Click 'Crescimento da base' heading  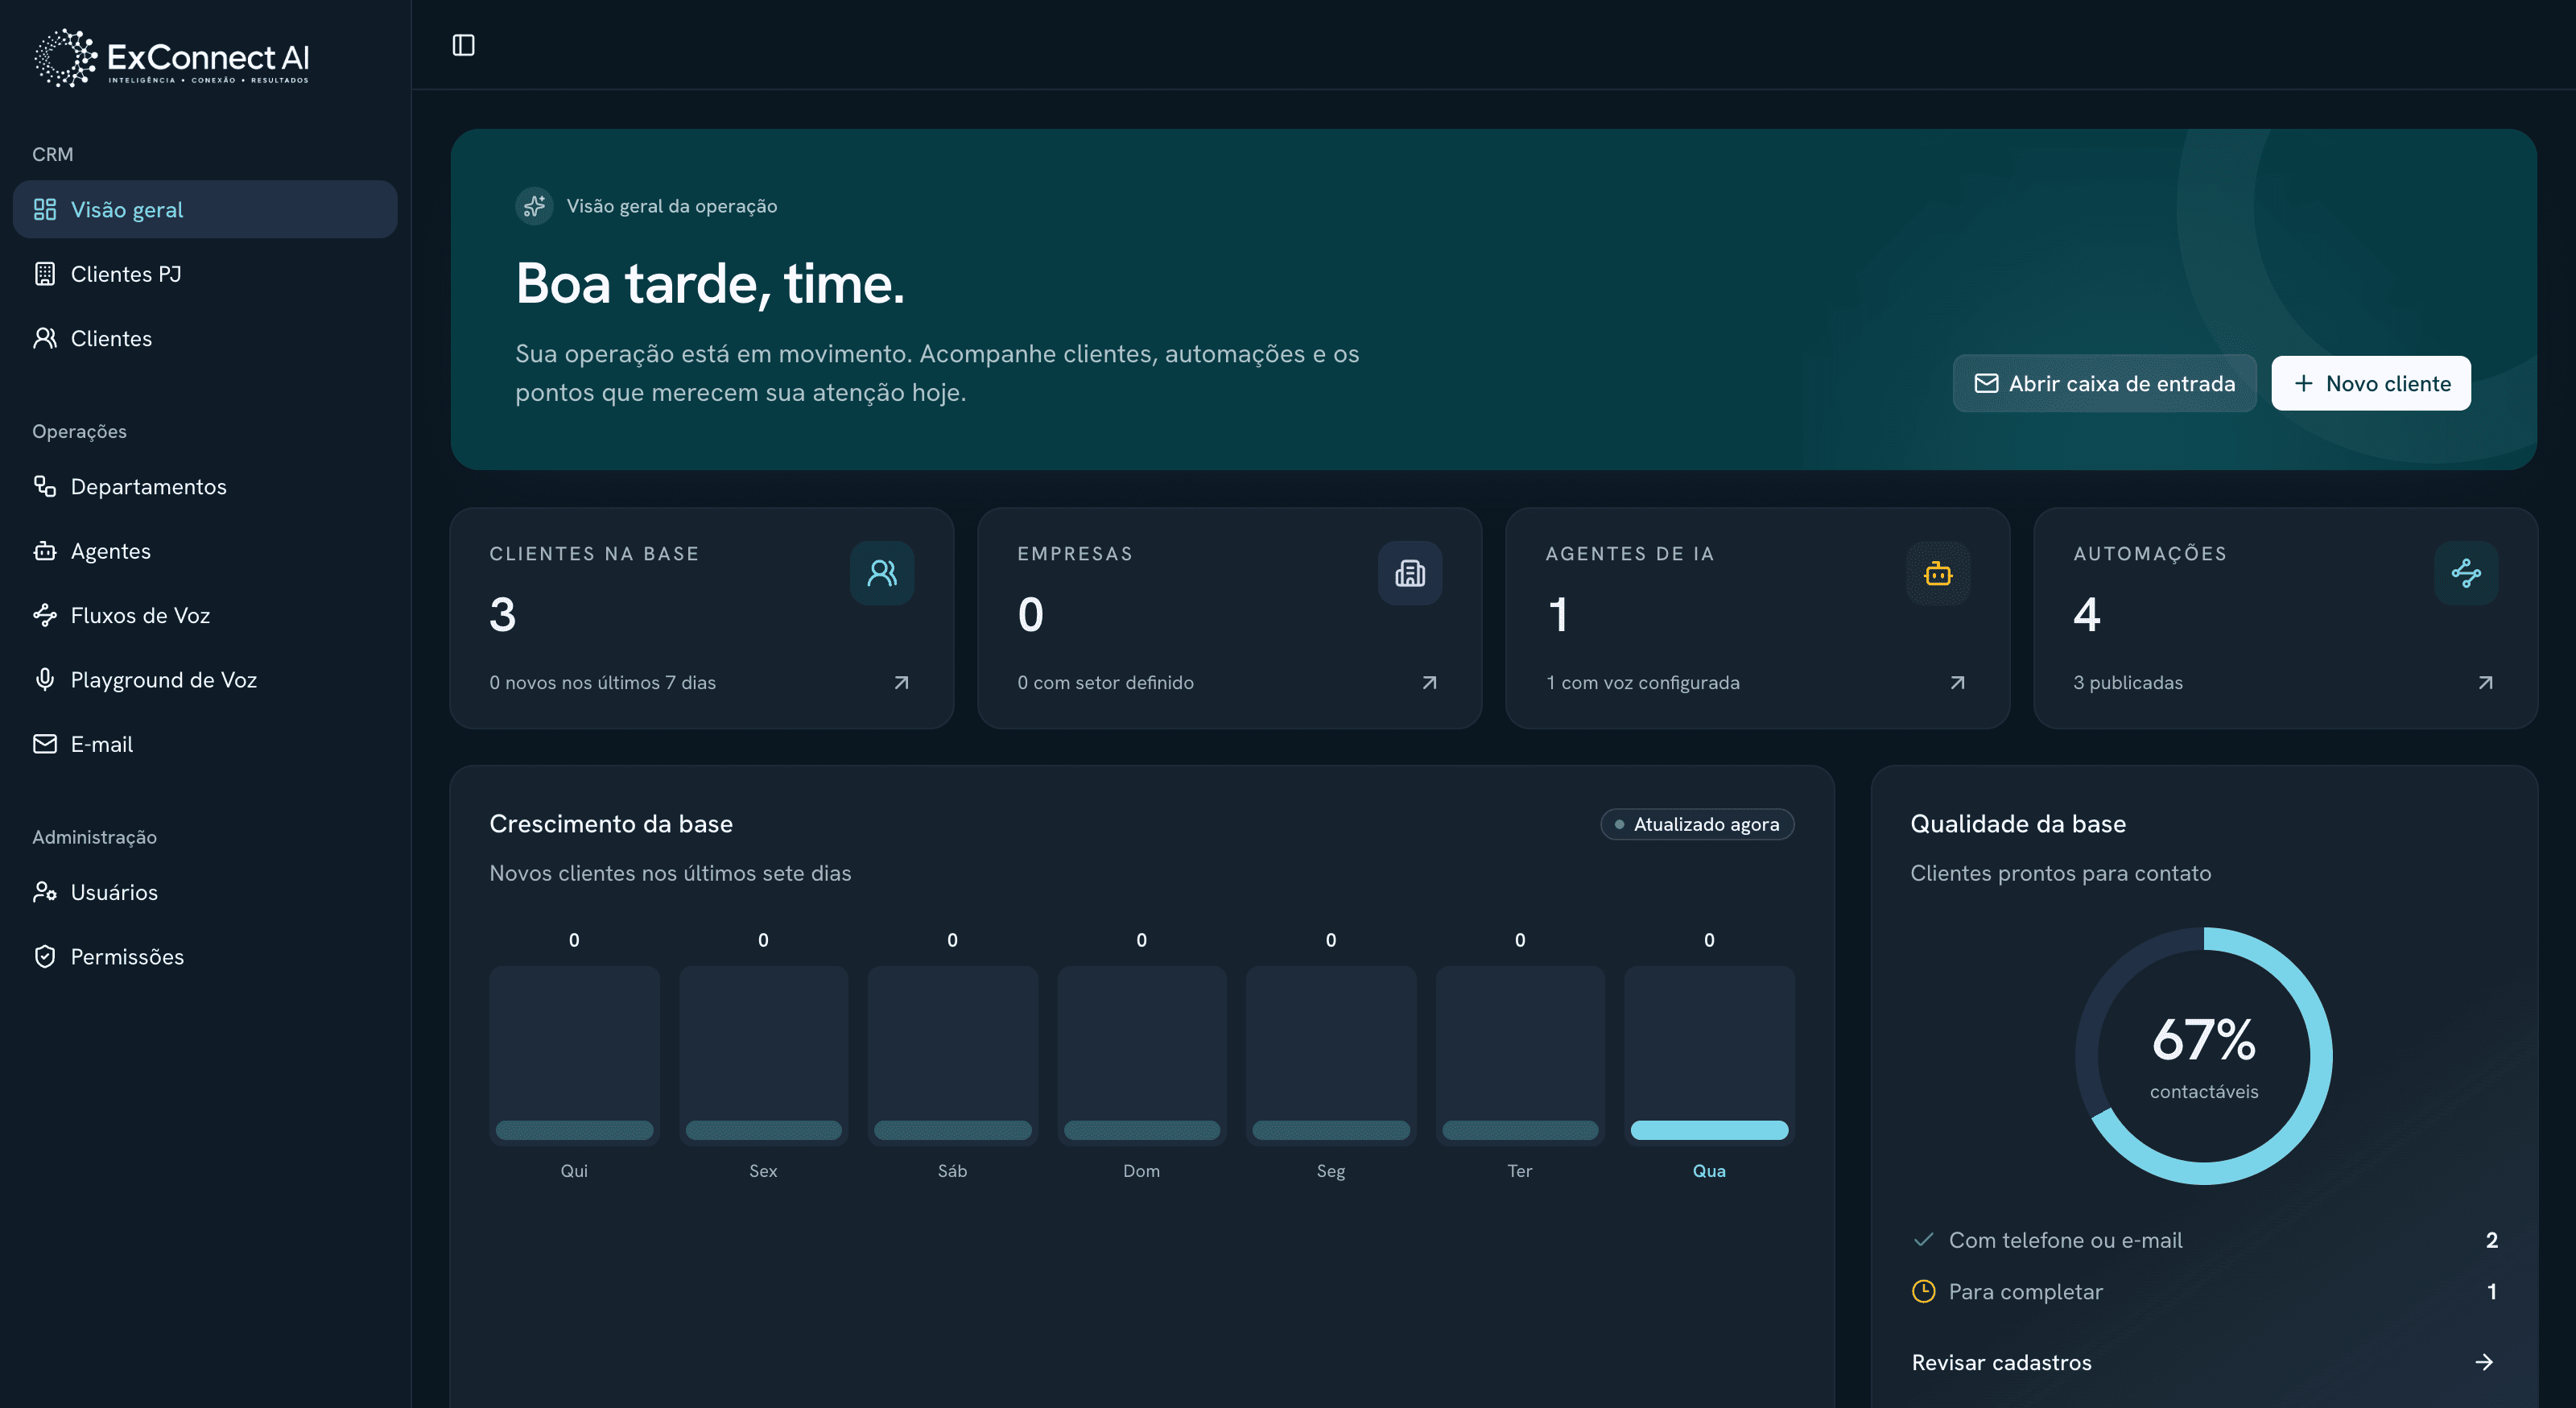pyautogui.click(x=611, y=824)
